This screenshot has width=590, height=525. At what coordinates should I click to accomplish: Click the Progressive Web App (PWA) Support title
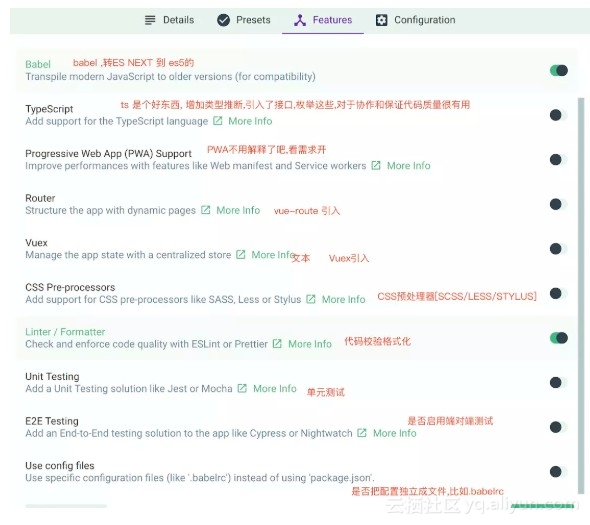point(108,153)
